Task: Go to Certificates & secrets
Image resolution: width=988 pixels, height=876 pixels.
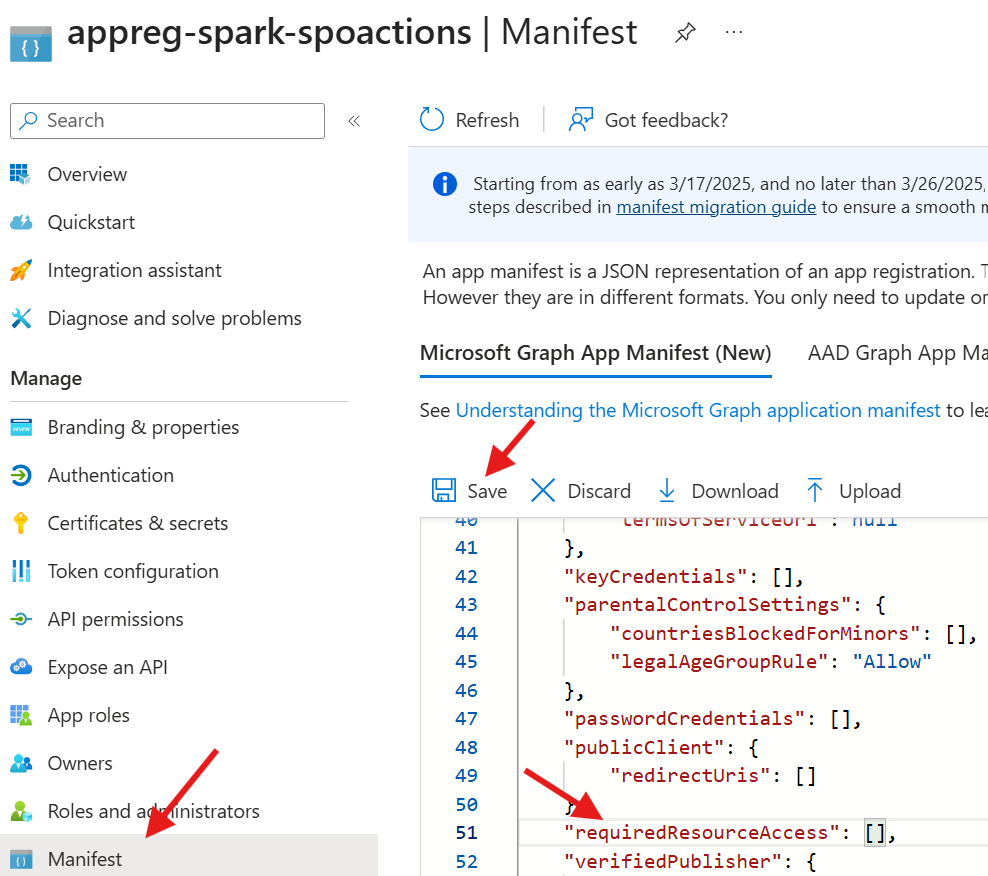Action: [137, 523]
